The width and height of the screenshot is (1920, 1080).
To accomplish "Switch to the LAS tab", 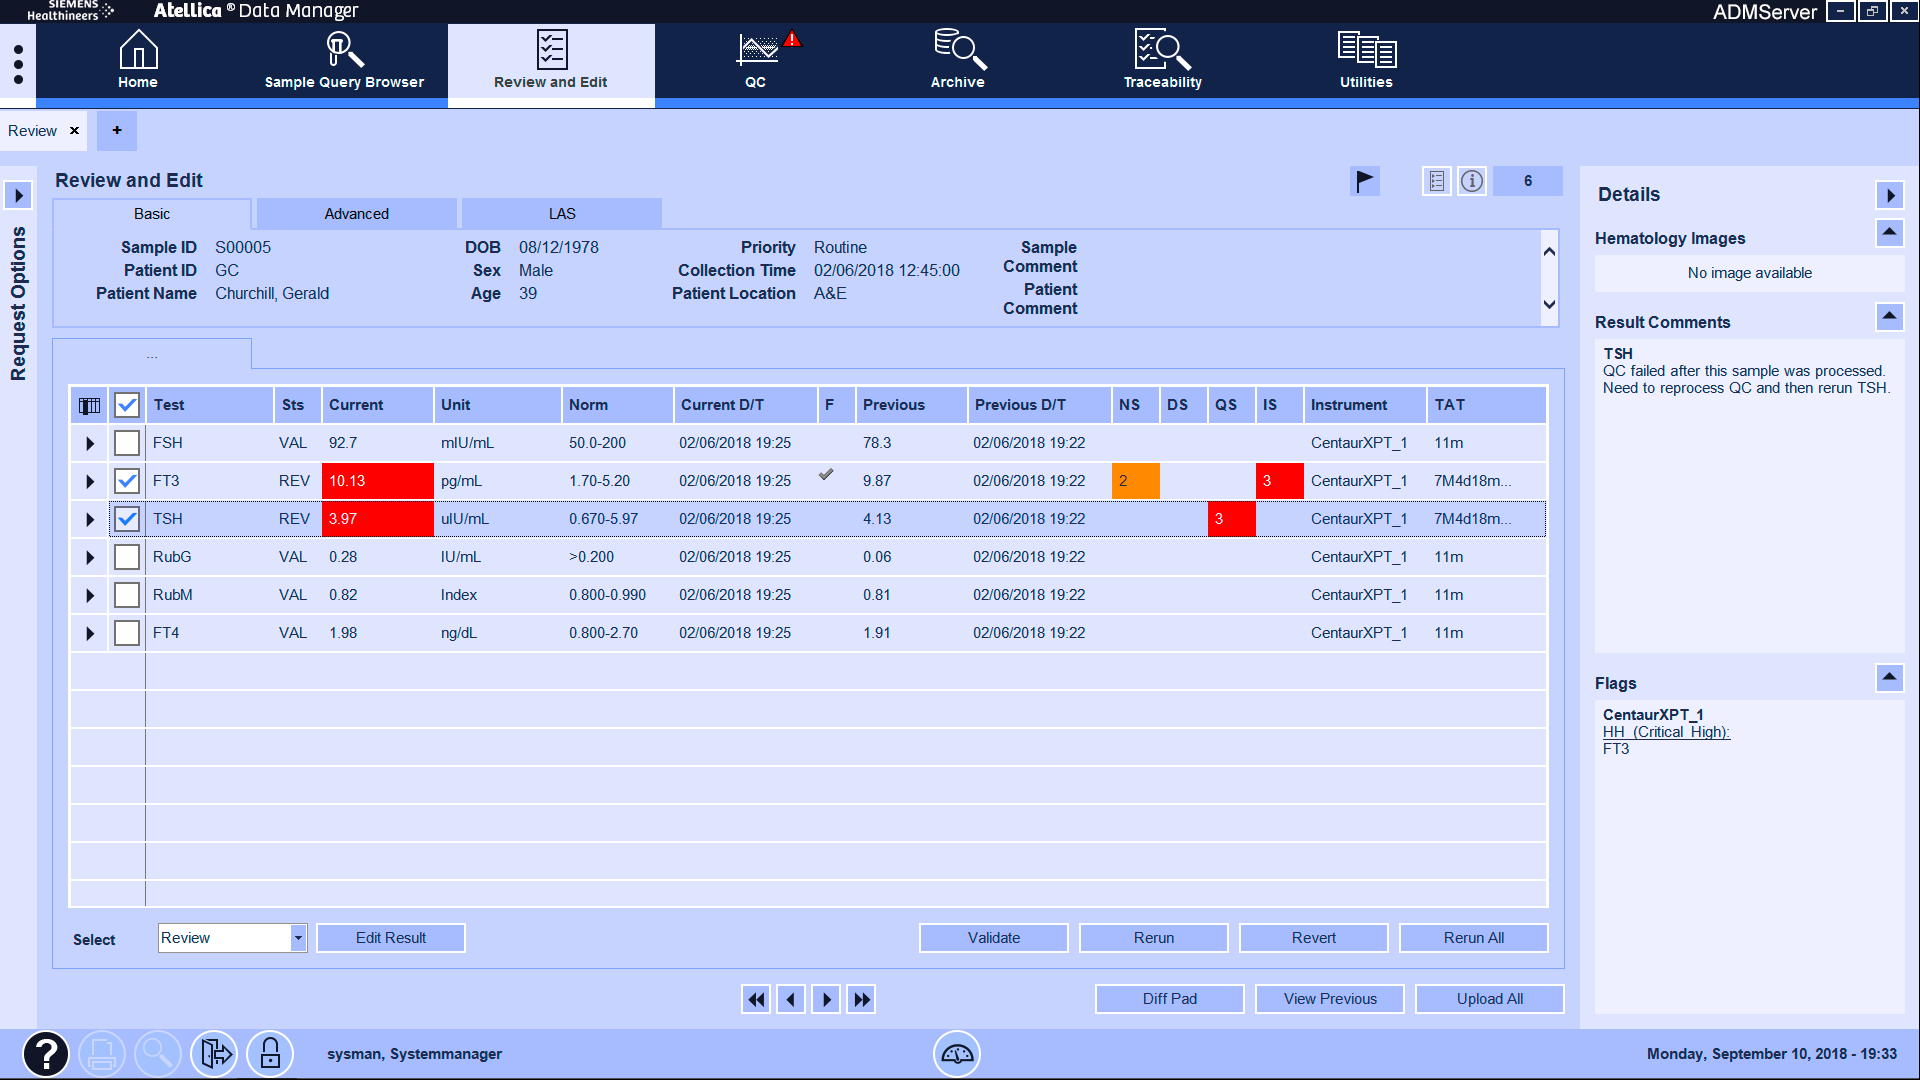I will coord(562,214).
